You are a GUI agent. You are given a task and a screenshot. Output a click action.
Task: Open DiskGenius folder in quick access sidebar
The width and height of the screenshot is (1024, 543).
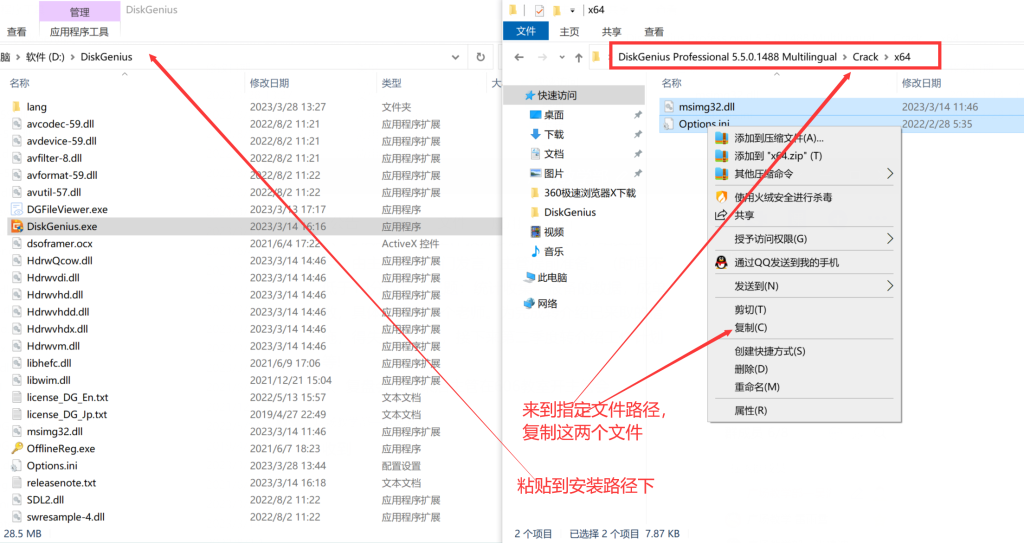point(569,212)
